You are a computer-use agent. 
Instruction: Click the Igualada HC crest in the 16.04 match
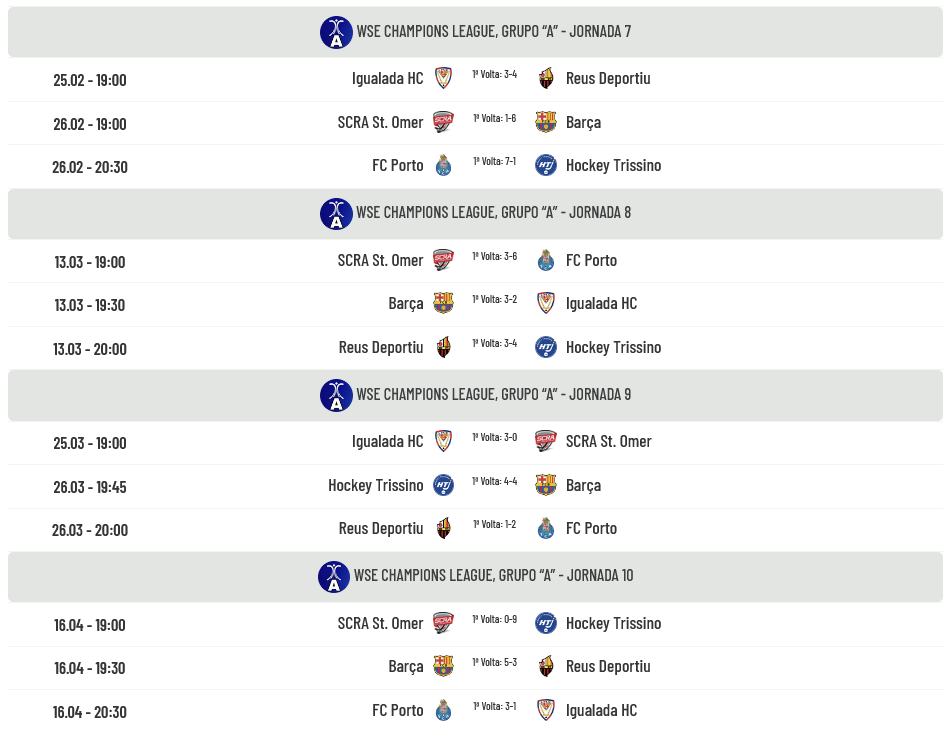click(545, 710)
